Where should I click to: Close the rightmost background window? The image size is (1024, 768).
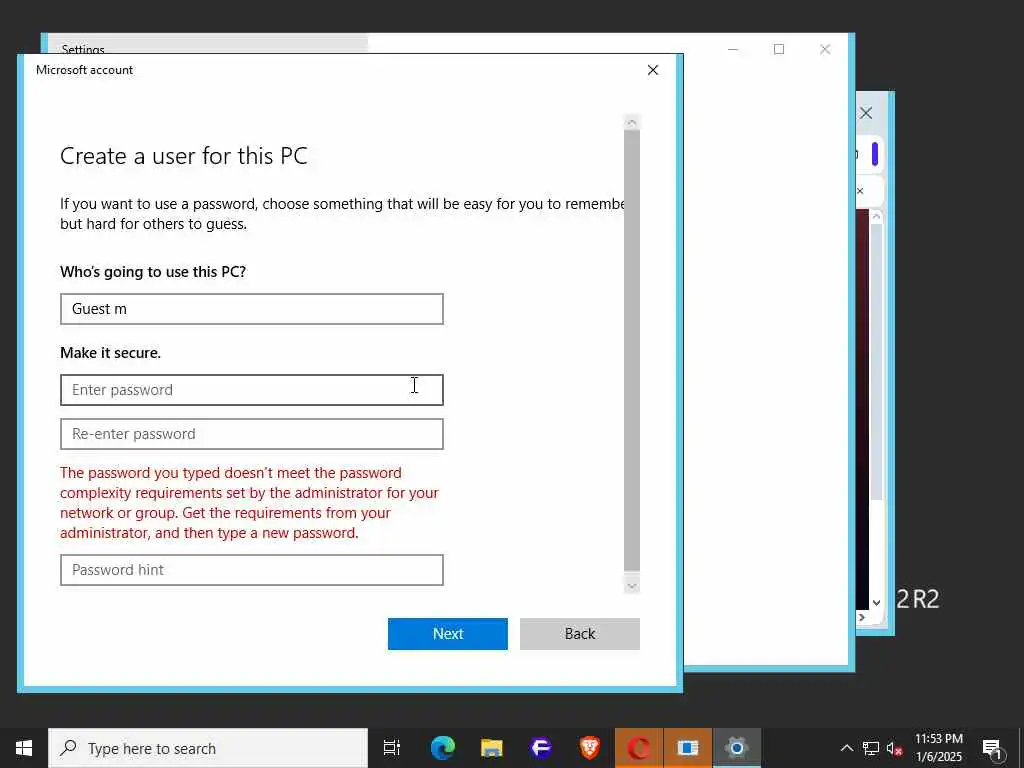(x=867, y=113)
